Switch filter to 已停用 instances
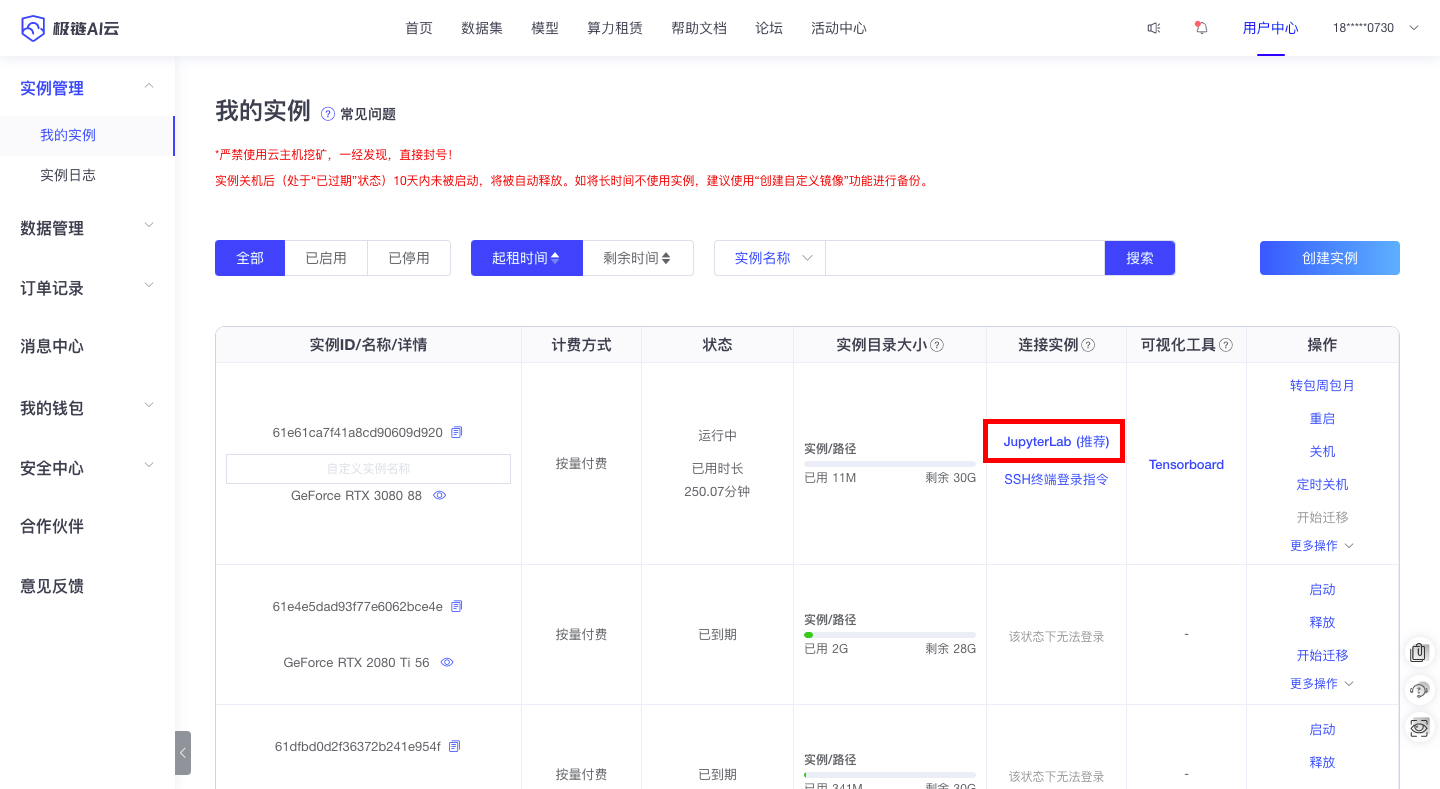1440x789 pixels. coord(408,257)
